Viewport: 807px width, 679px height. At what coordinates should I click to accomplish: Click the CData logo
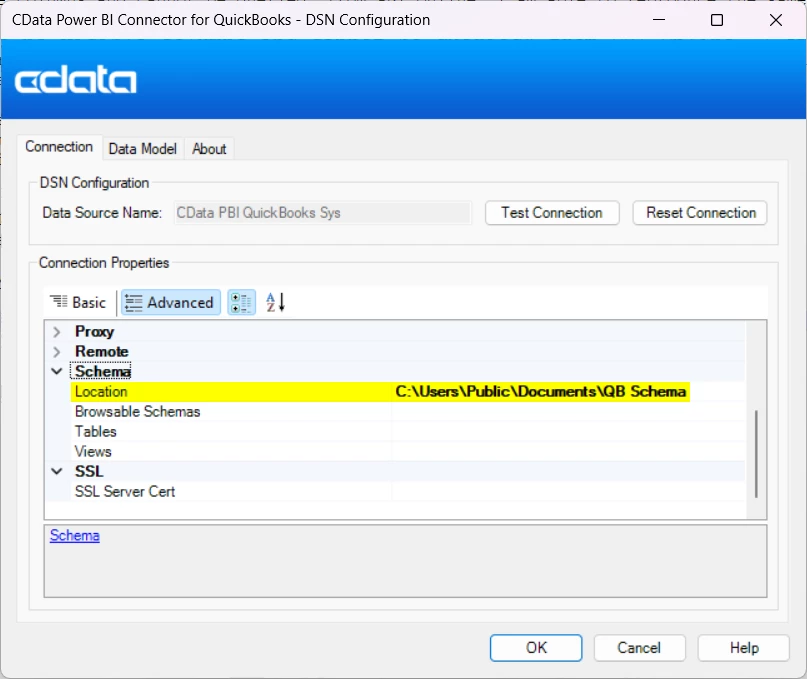(76, 79)
